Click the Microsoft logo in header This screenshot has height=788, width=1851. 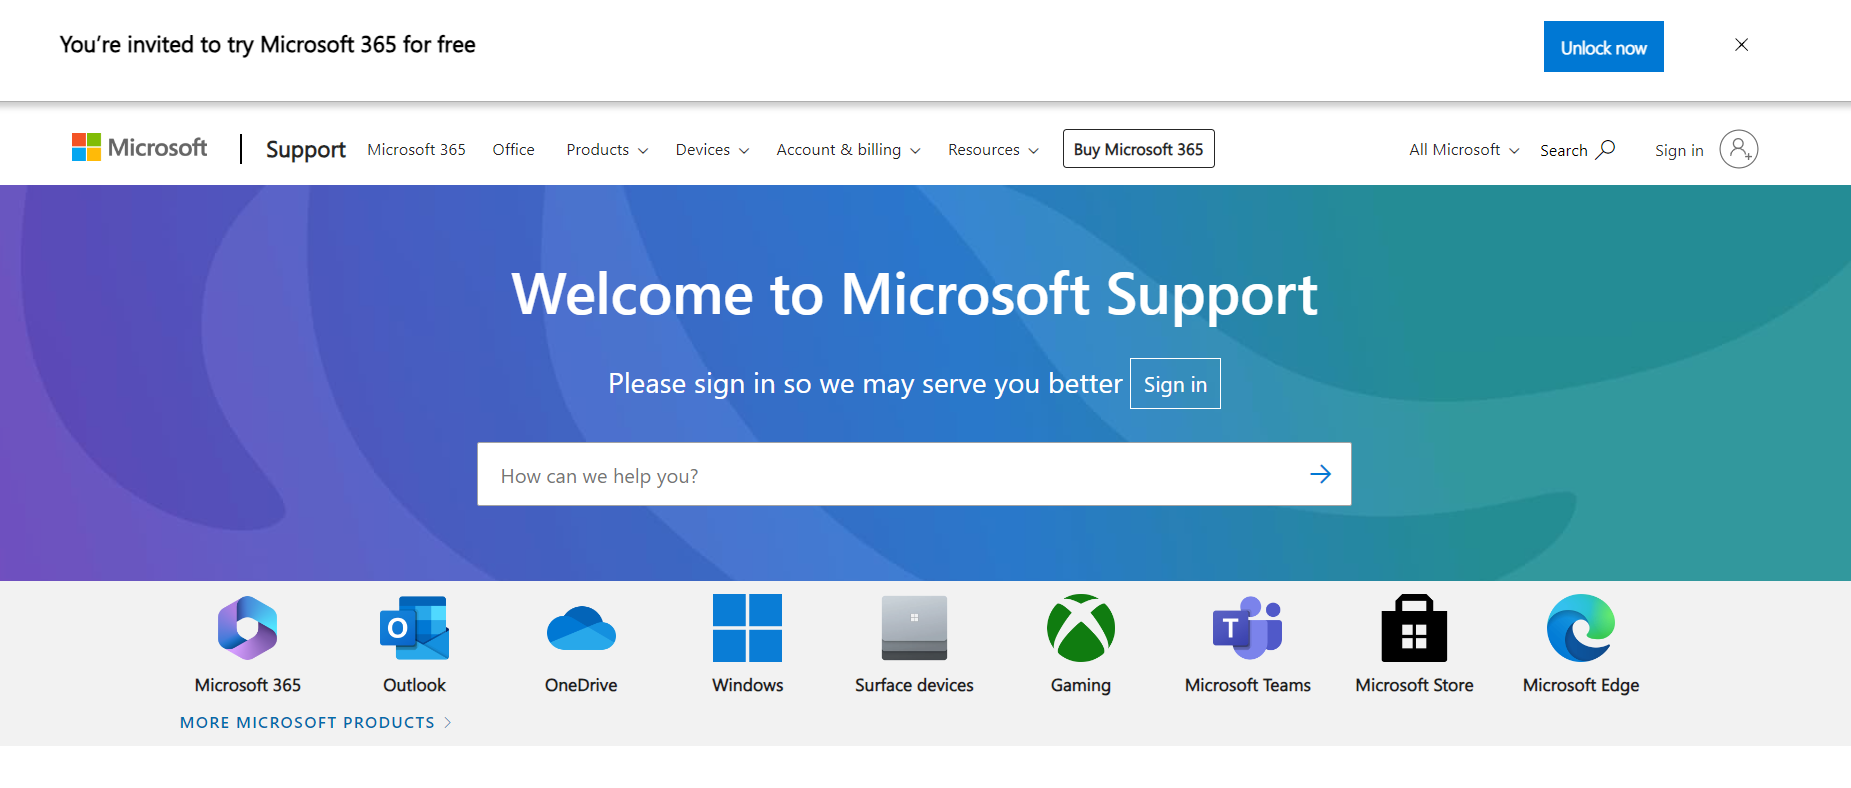[x=139, y=148]
